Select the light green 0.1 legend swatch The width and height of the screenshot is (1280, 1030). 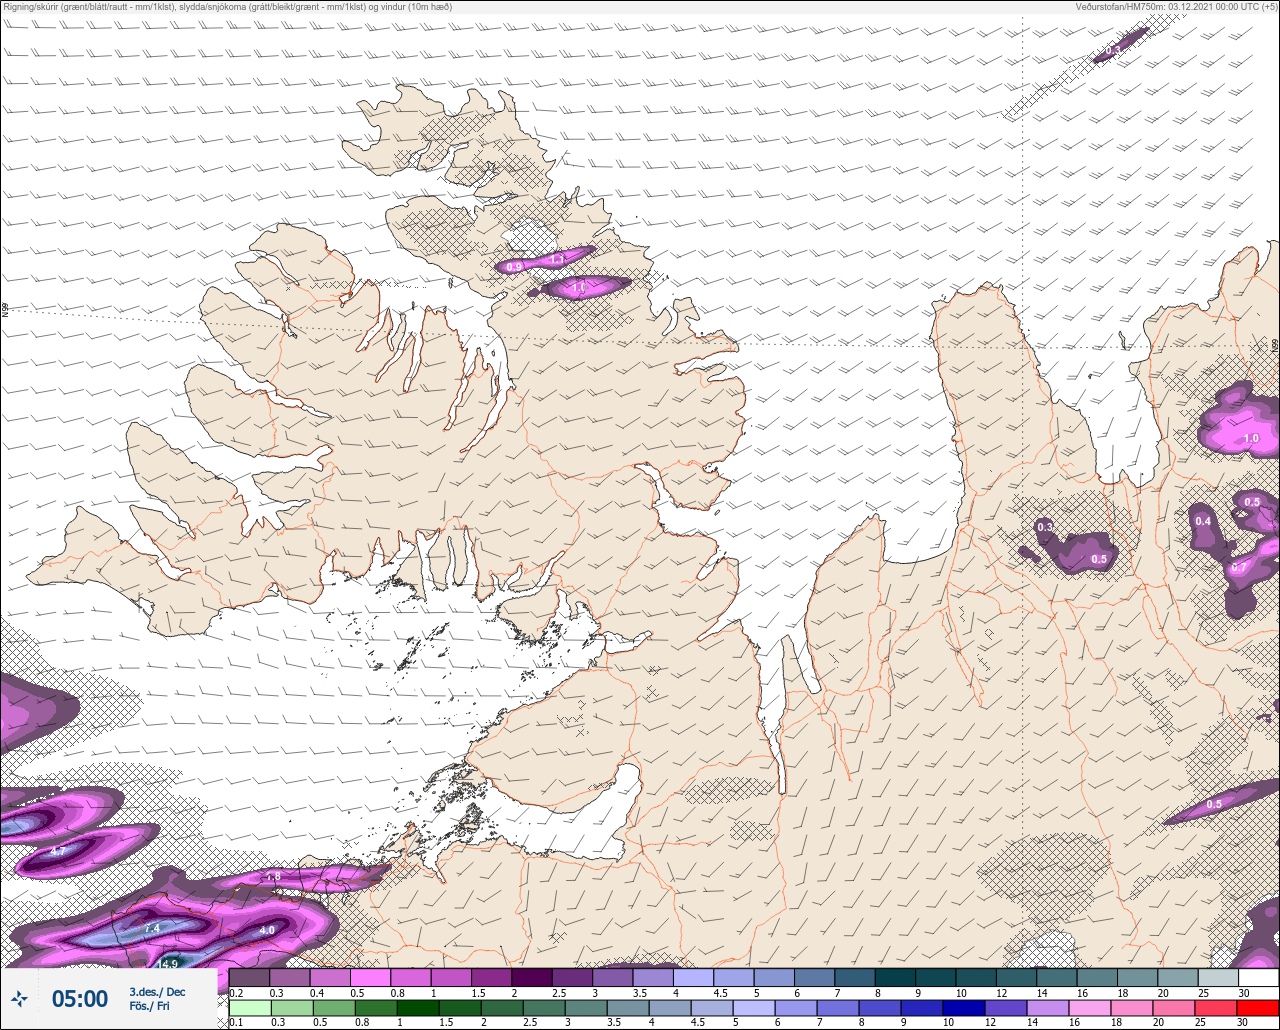[249, 1007]
